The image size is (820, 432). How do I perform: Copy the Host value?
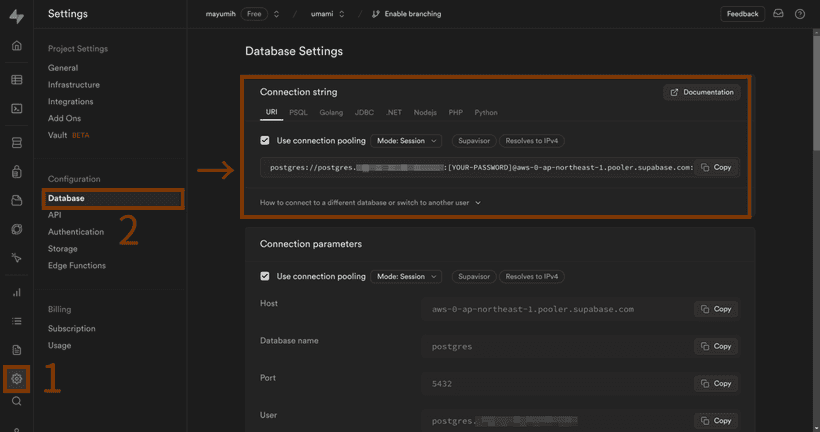click(716, 309)
